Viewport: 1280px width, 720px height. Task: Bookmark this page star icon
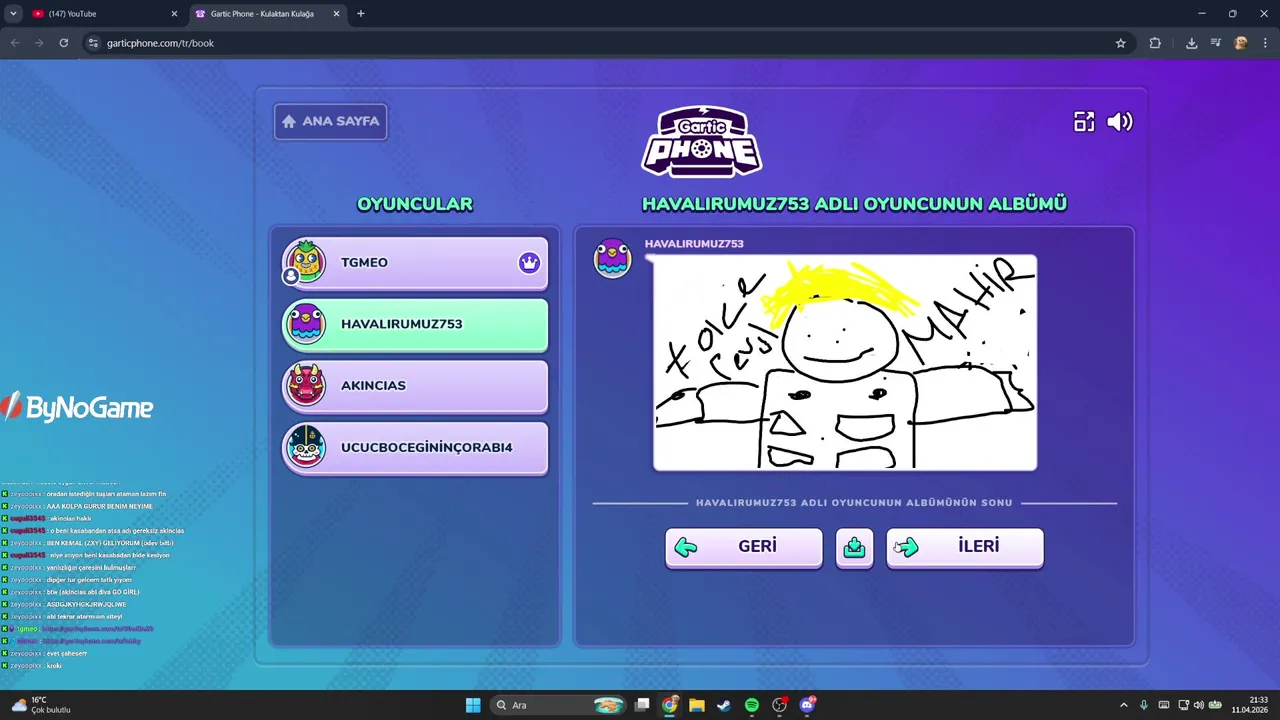[x=1121, y=43]
